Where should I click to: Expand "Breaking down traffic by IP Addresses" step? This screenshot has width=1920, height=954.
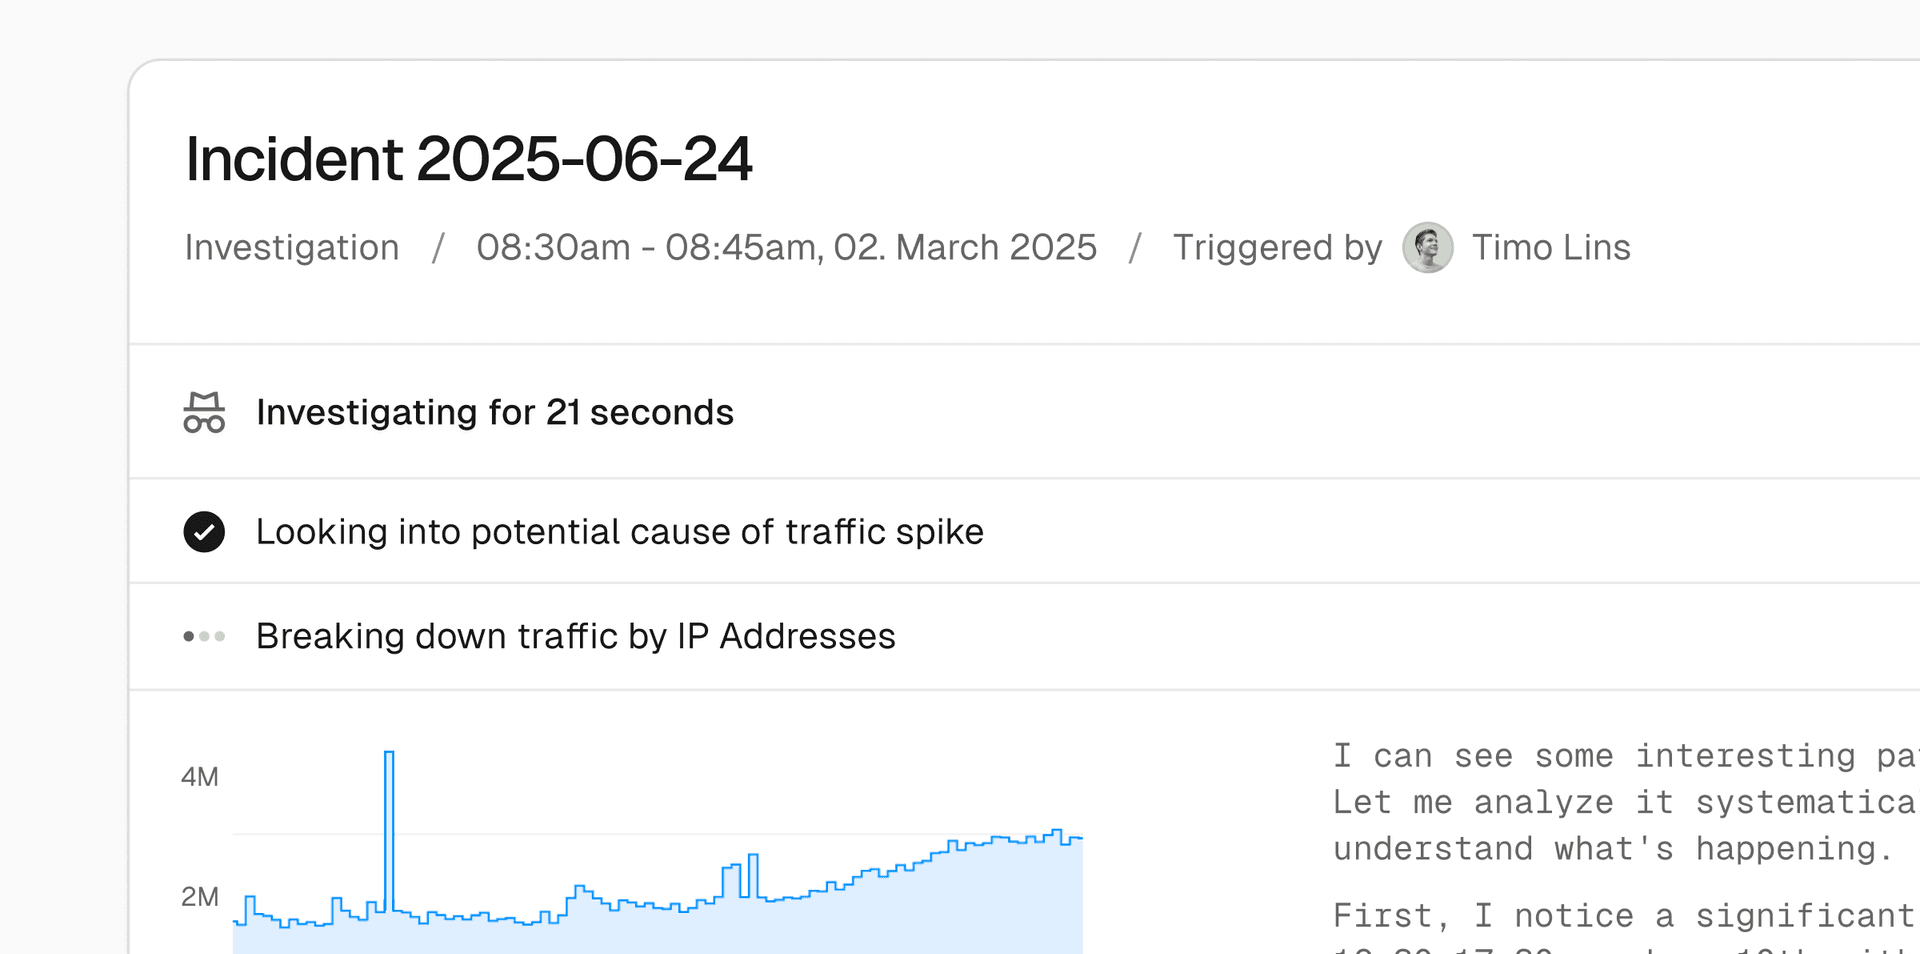[576, 636]
